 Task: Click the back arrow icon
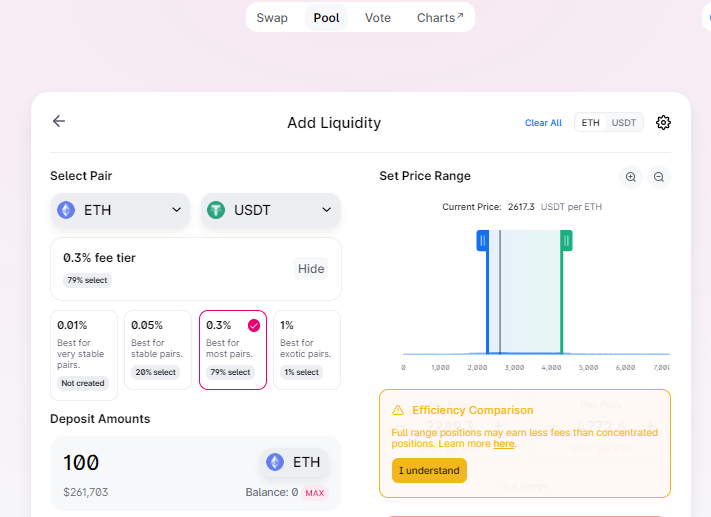[x=59, y=121]
